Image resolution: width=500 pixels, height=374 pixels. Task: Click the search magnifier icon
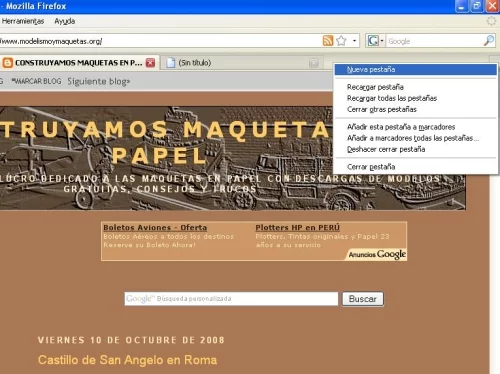click(489, 41)
